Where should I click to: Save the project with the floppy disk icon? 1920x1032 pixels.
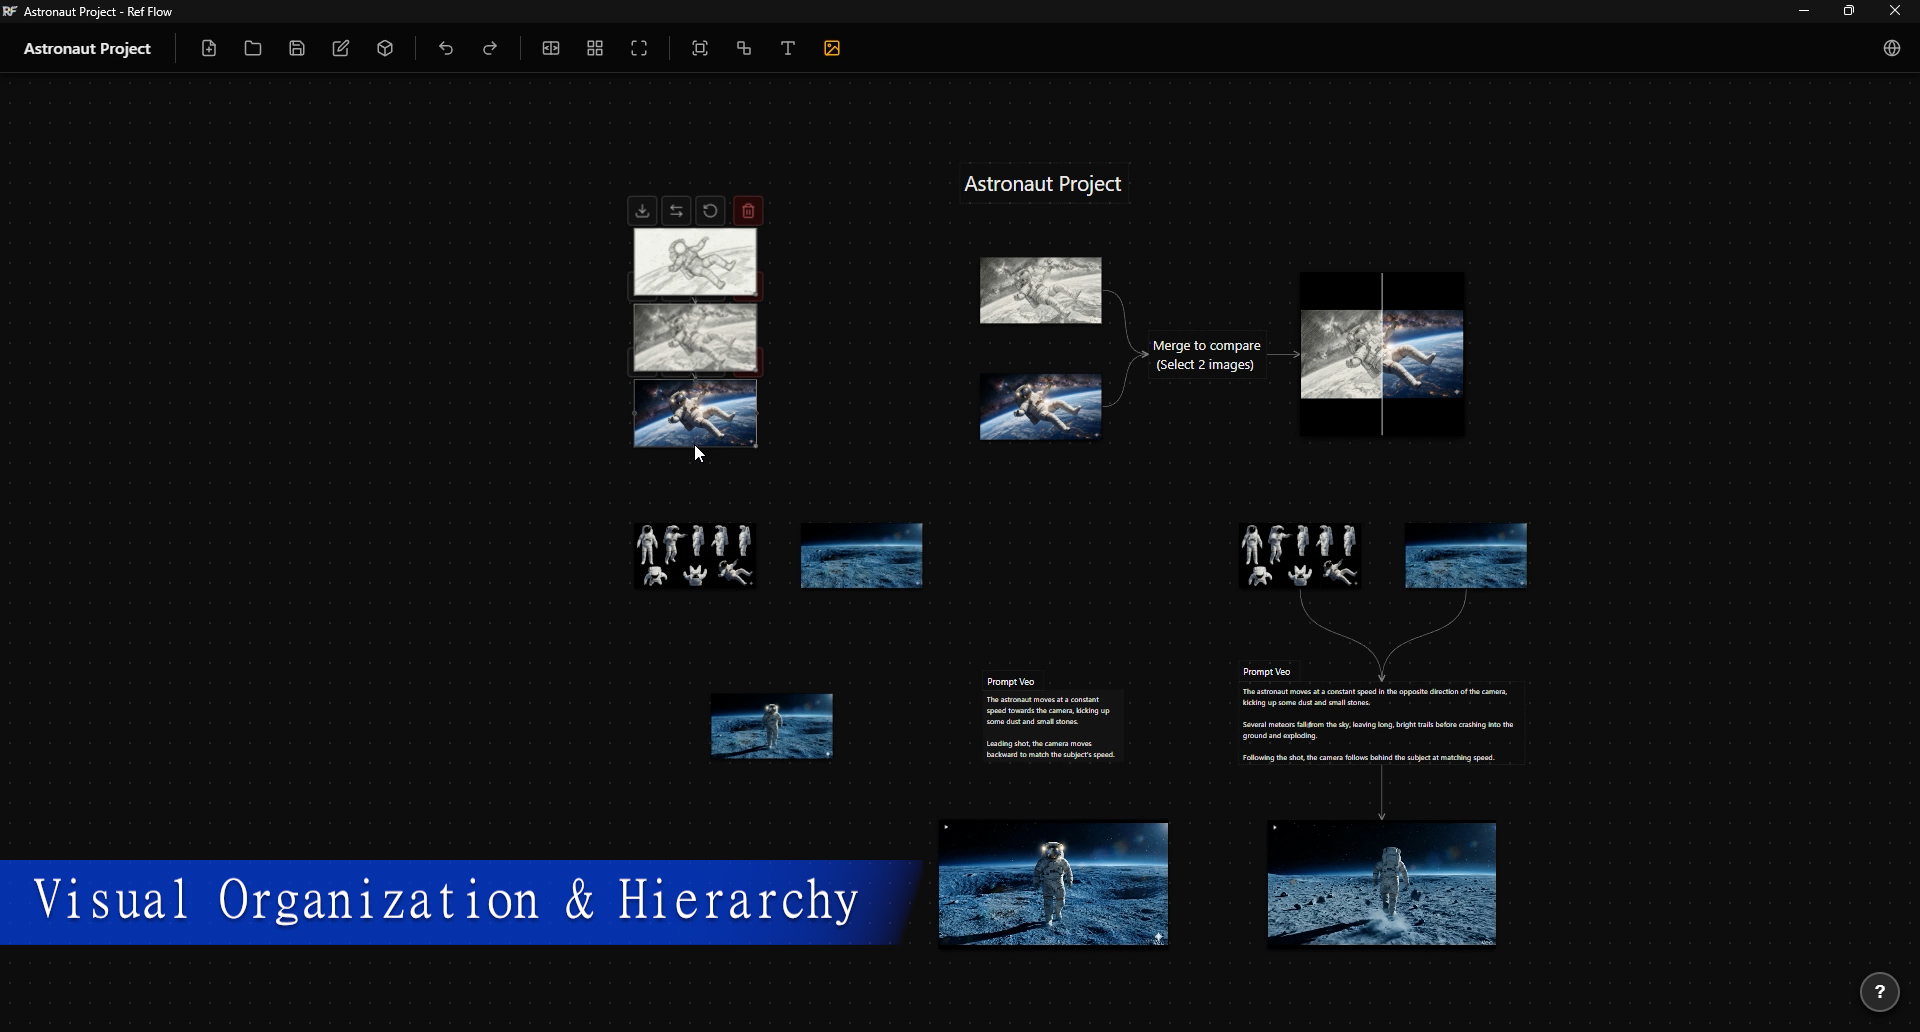tap(297, 48)
